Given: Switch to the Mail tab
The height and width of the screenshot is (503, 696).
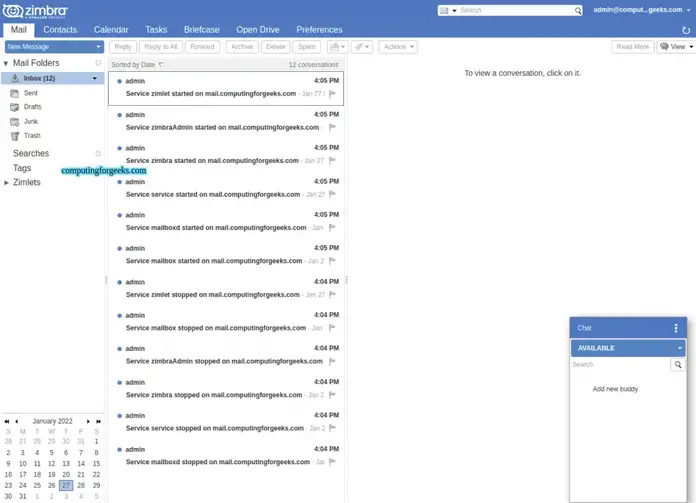Looking at the screenshot, I should (19, 30).
